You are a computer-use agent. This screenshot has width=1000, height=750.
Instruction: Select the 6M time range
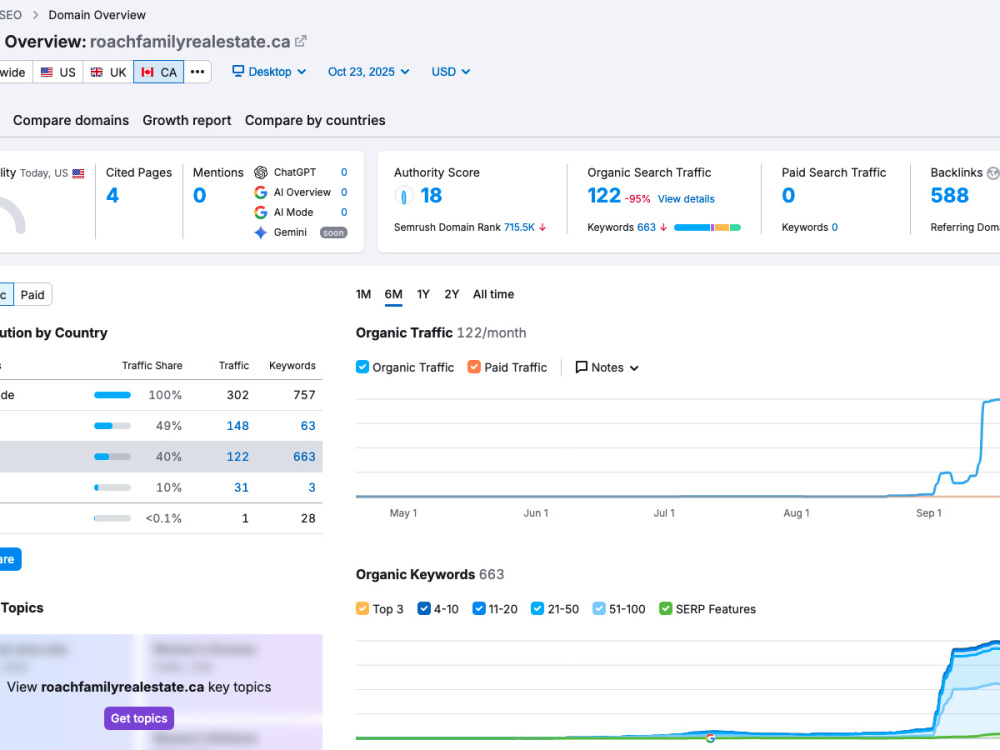coord(393,294)
